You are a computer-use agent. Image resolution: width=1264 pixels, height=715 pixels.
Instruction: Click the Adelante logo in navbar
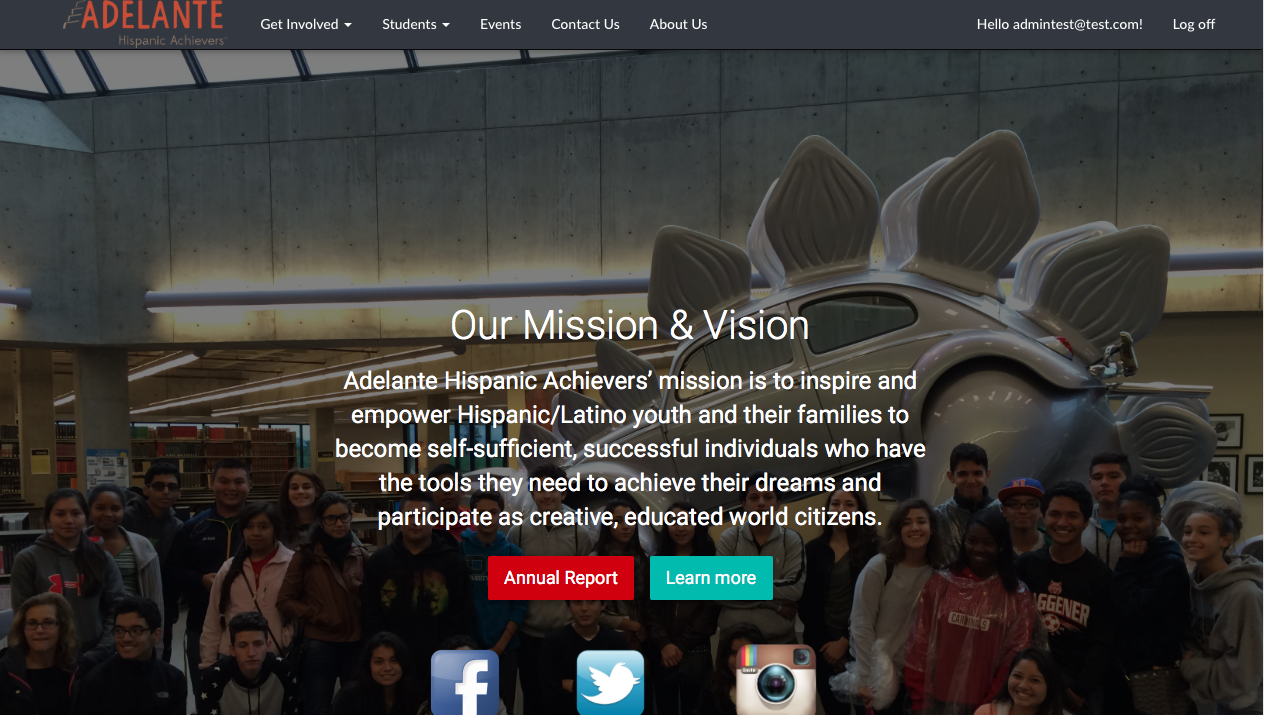tap(144, 23)
